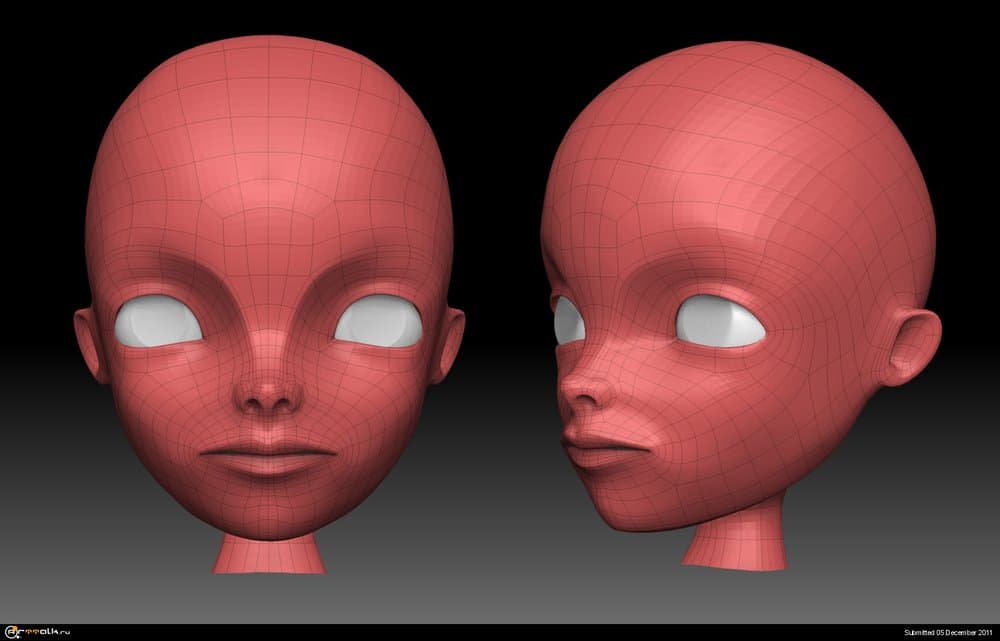Pick the neck of the front-view head
Viewport: 1000px width, 641px height.
(268, 552)
